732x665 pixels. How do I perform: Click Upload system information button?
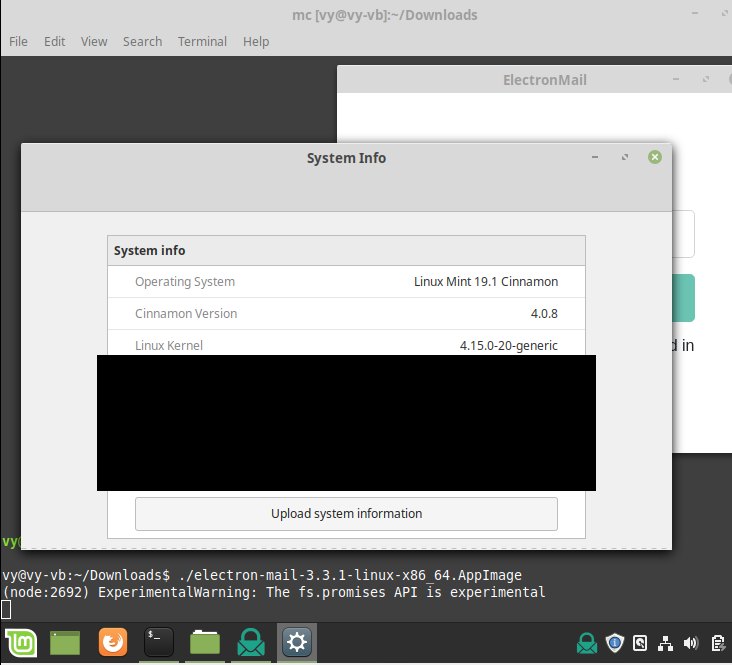[346, 514]
